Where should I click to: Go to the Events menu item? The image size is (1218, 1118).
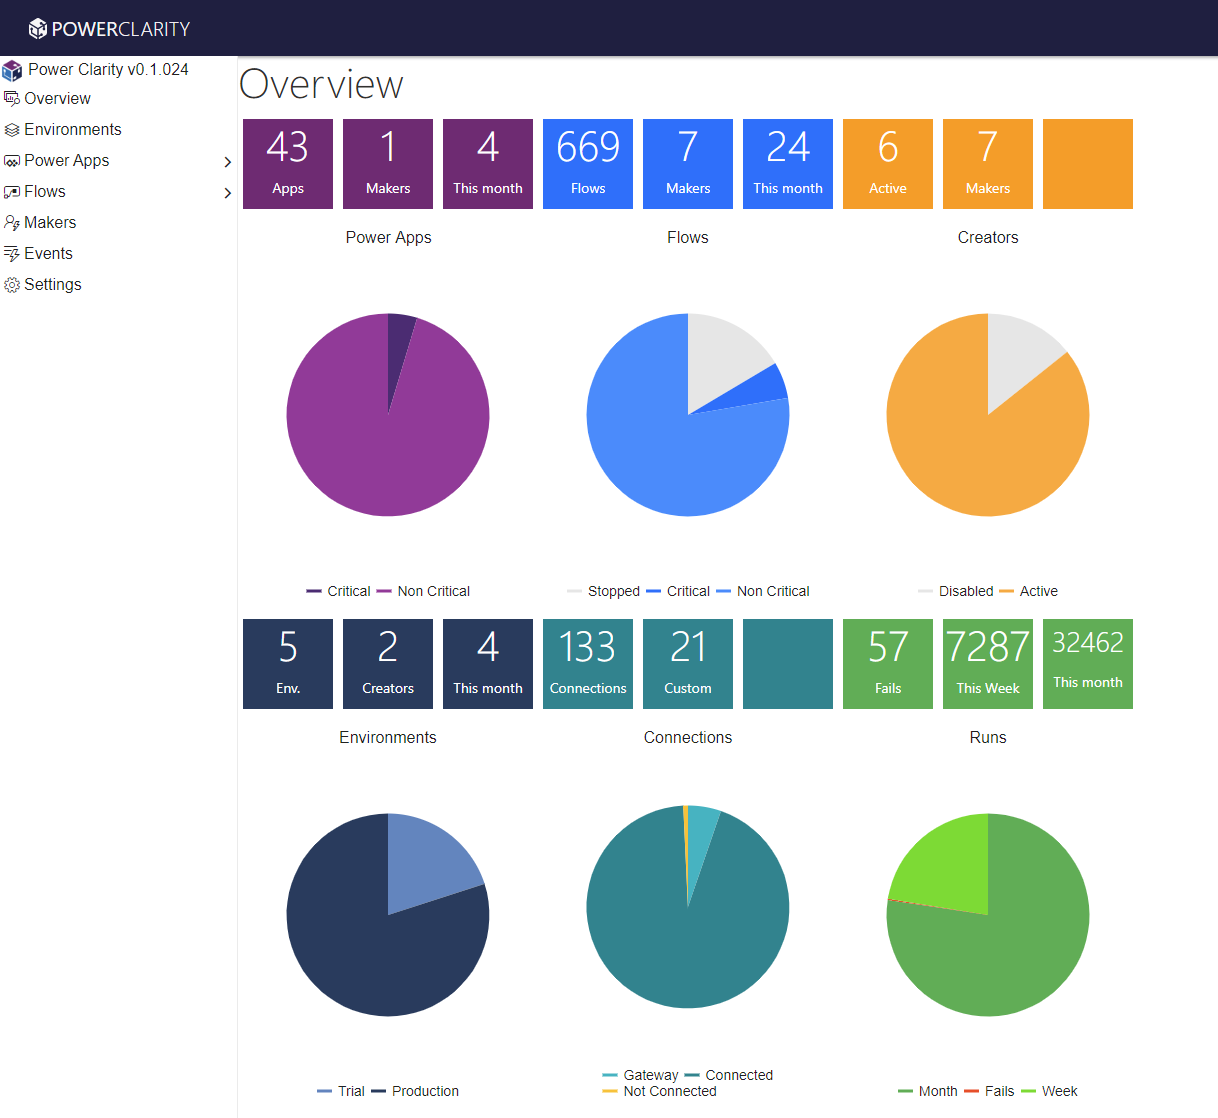point(48,254)
